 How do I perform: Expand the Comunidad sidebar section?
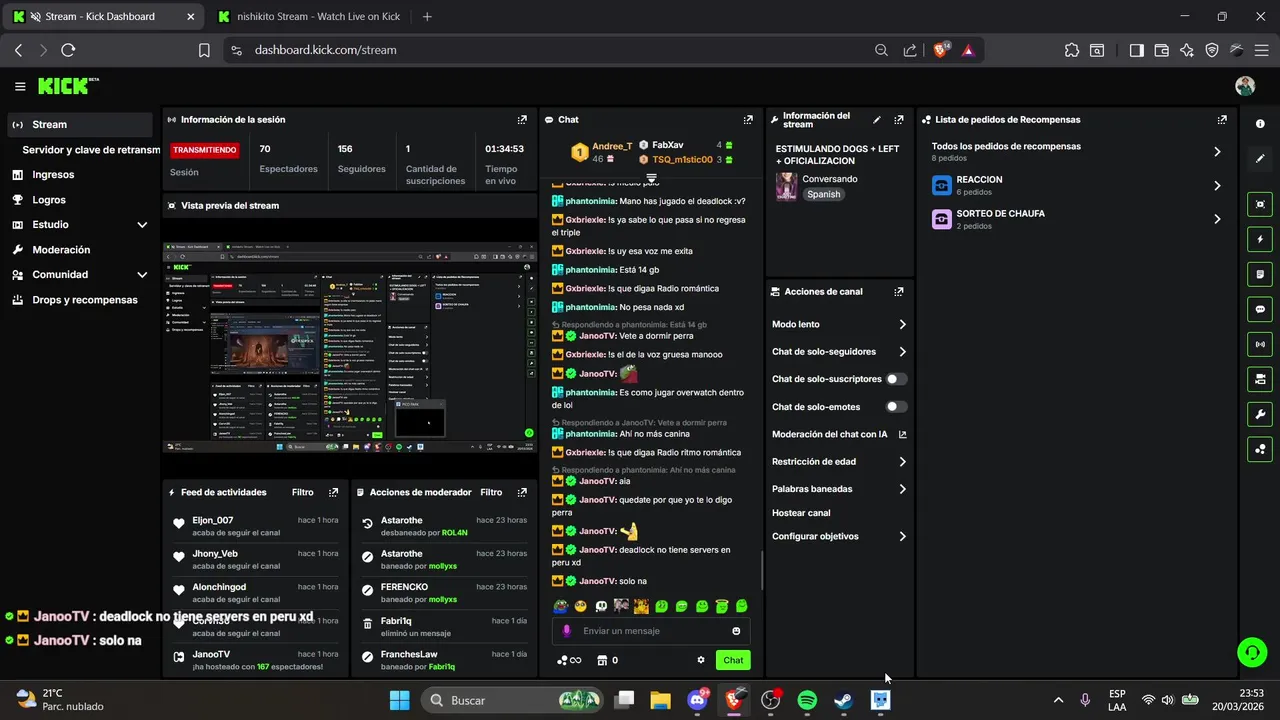142,275
